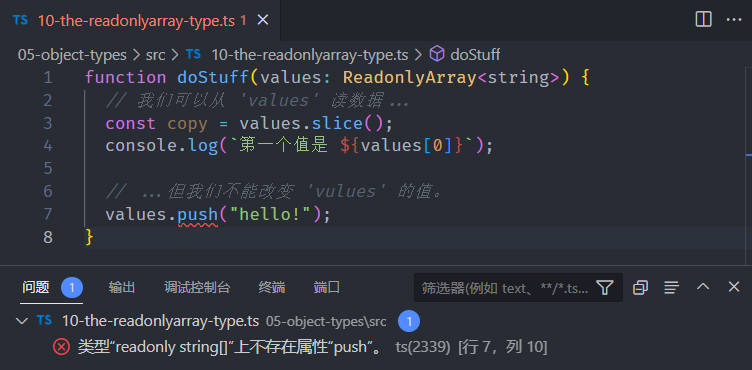Switch to the 端口 panel tab

(327, 287)
